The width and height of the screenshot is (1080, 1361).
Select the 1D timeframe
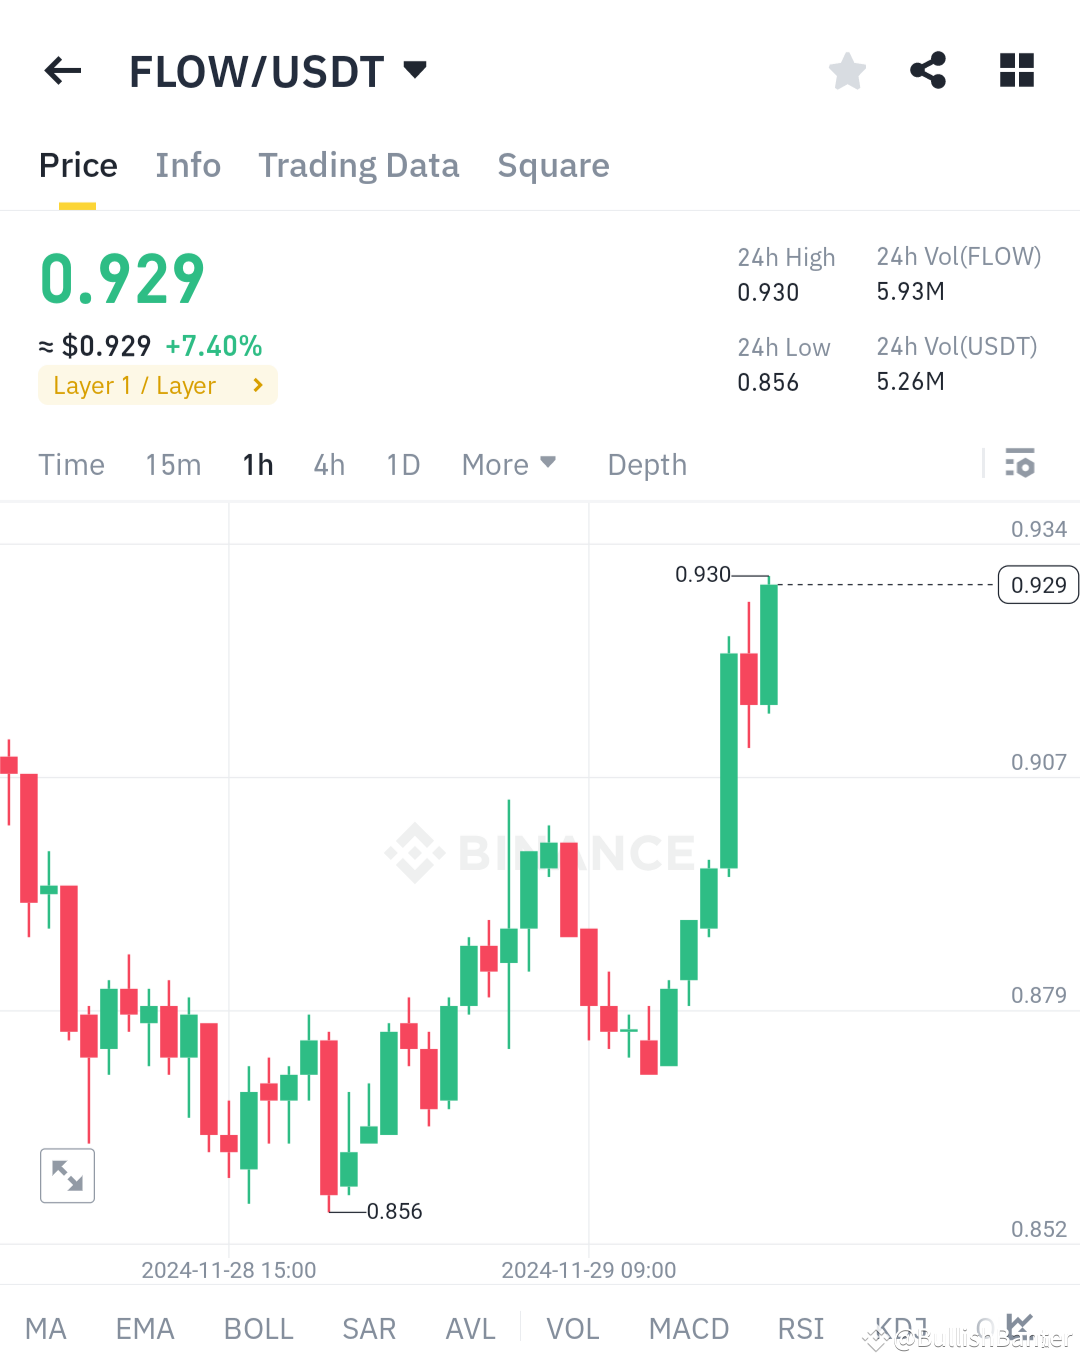[403, 464]
